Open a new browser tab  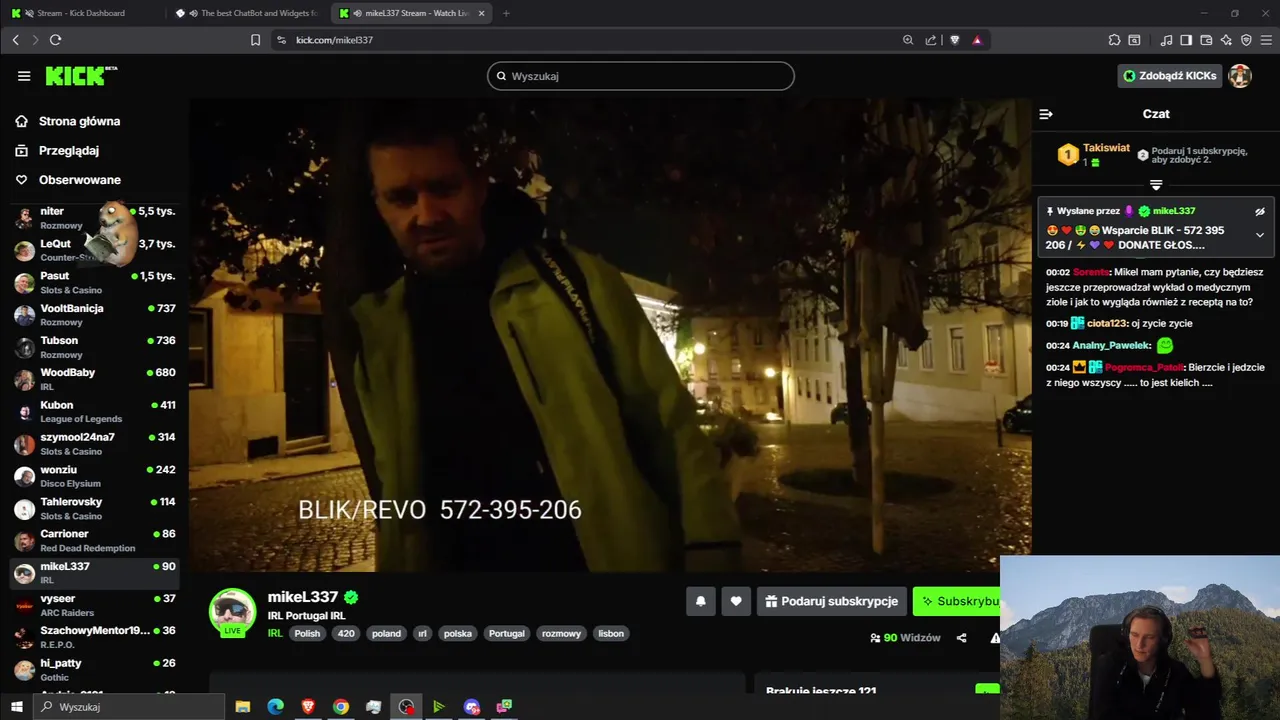pos(506,13)
